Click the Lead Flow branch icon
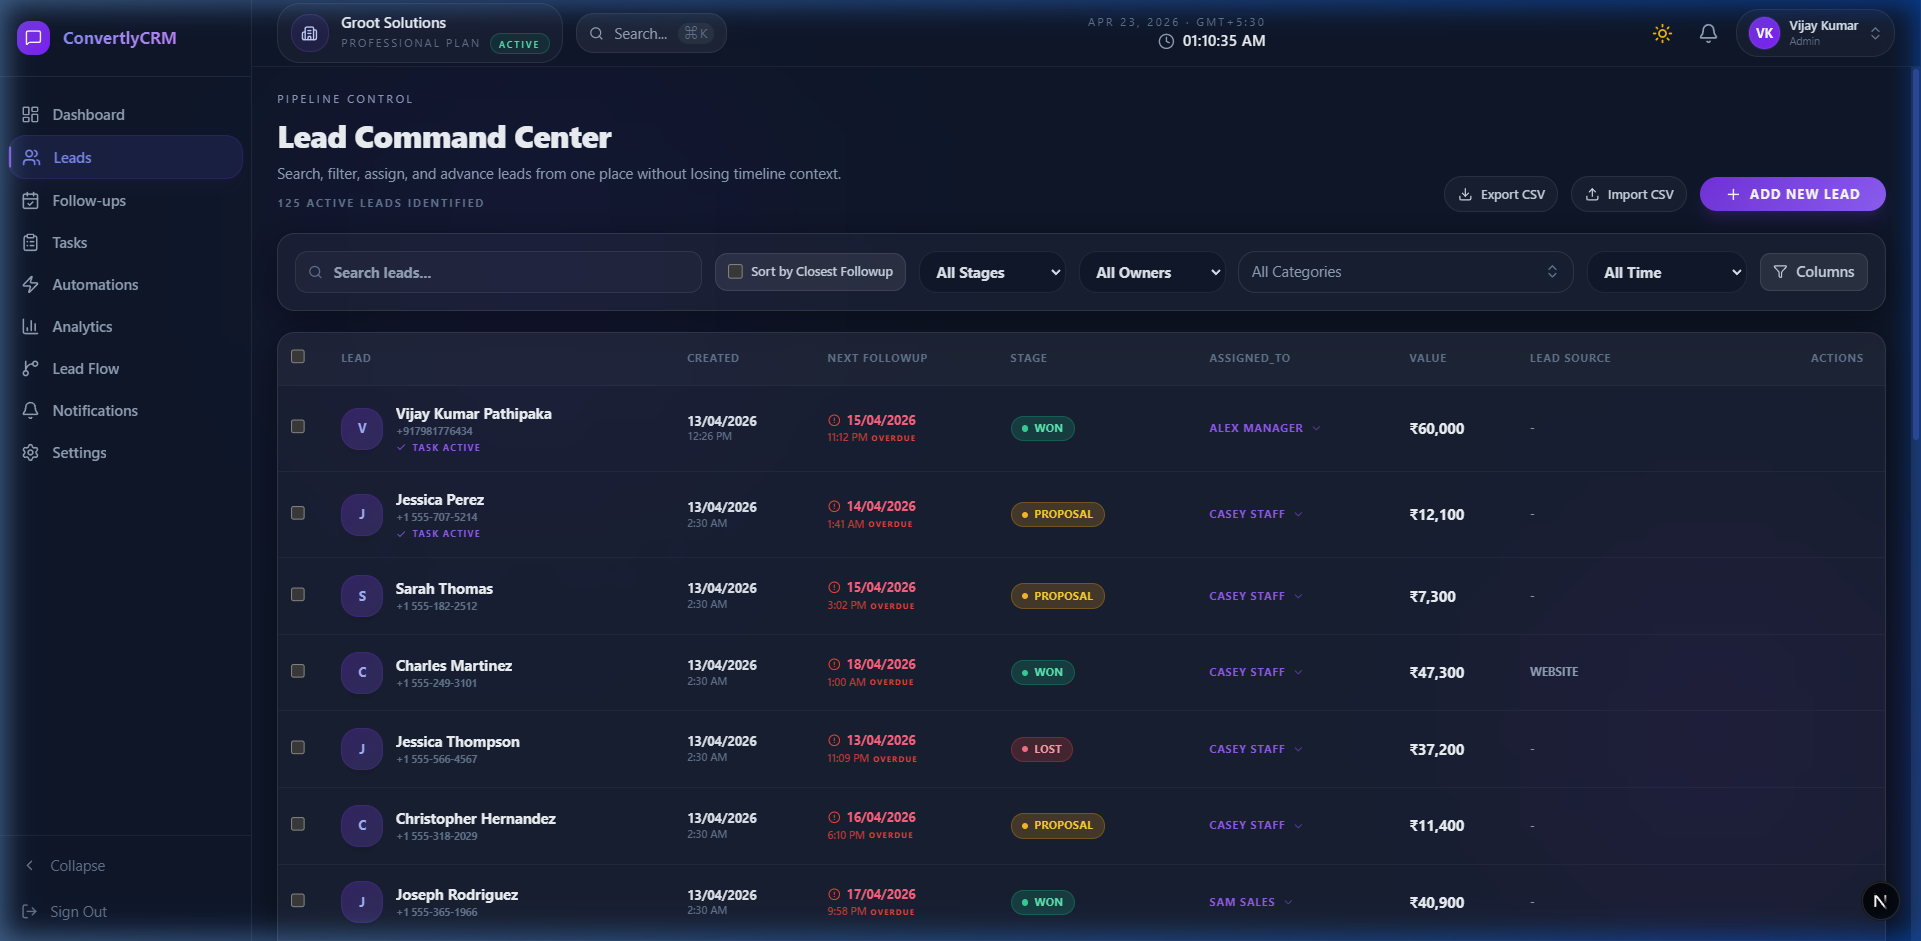Image resolution: width=1921 pixels, height=941 pixels. (x=31, y=369)
